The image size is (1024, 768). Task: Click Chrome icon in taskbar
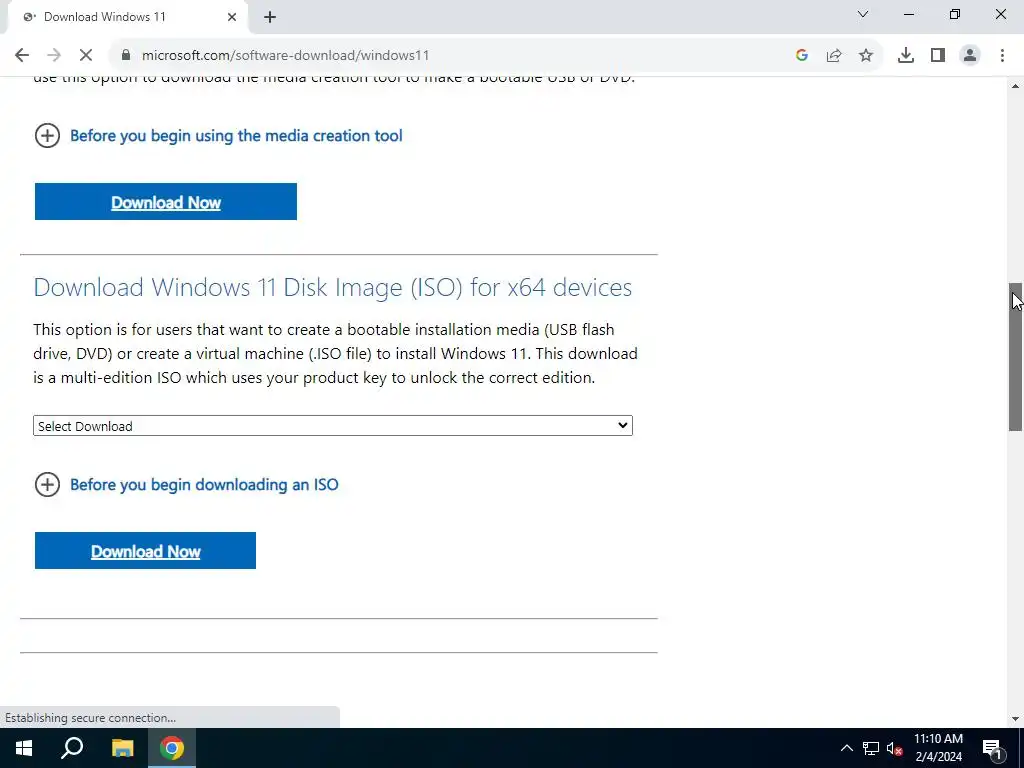click(x=172, y=748)
